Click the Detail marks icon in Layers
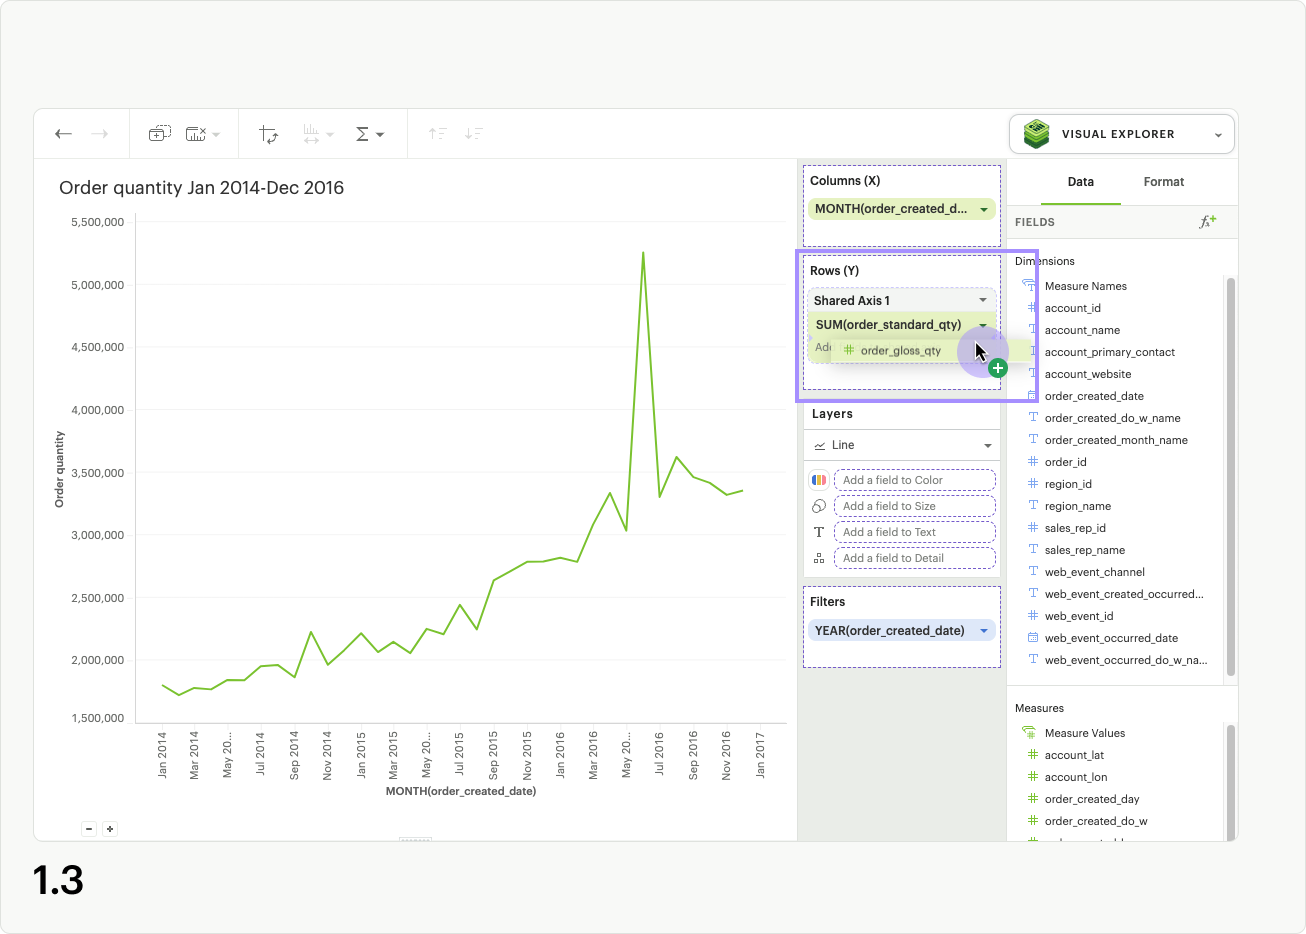This screenshot has height=934, width=1306. [819, 558]
